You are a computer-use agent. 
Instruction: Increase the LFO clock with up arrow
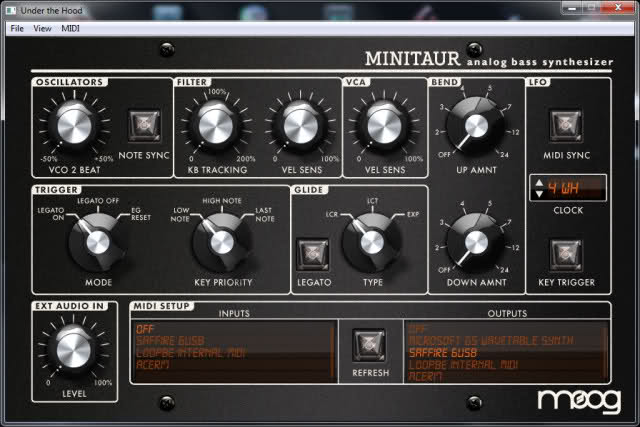point(539,182)
